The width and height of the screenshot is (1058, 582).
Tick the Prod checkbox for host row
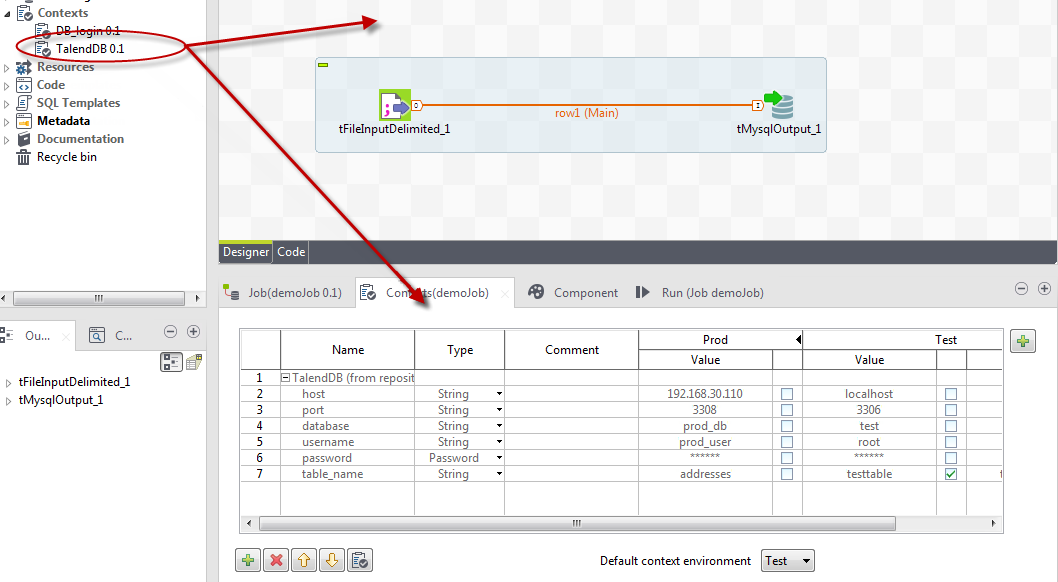[x=787, y=394]
